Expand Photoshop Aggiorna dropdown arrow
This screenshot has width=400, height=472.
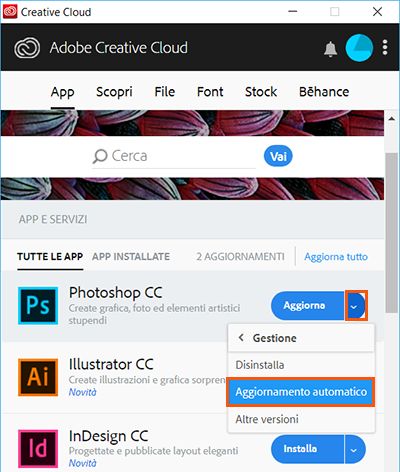coord(355,306)
